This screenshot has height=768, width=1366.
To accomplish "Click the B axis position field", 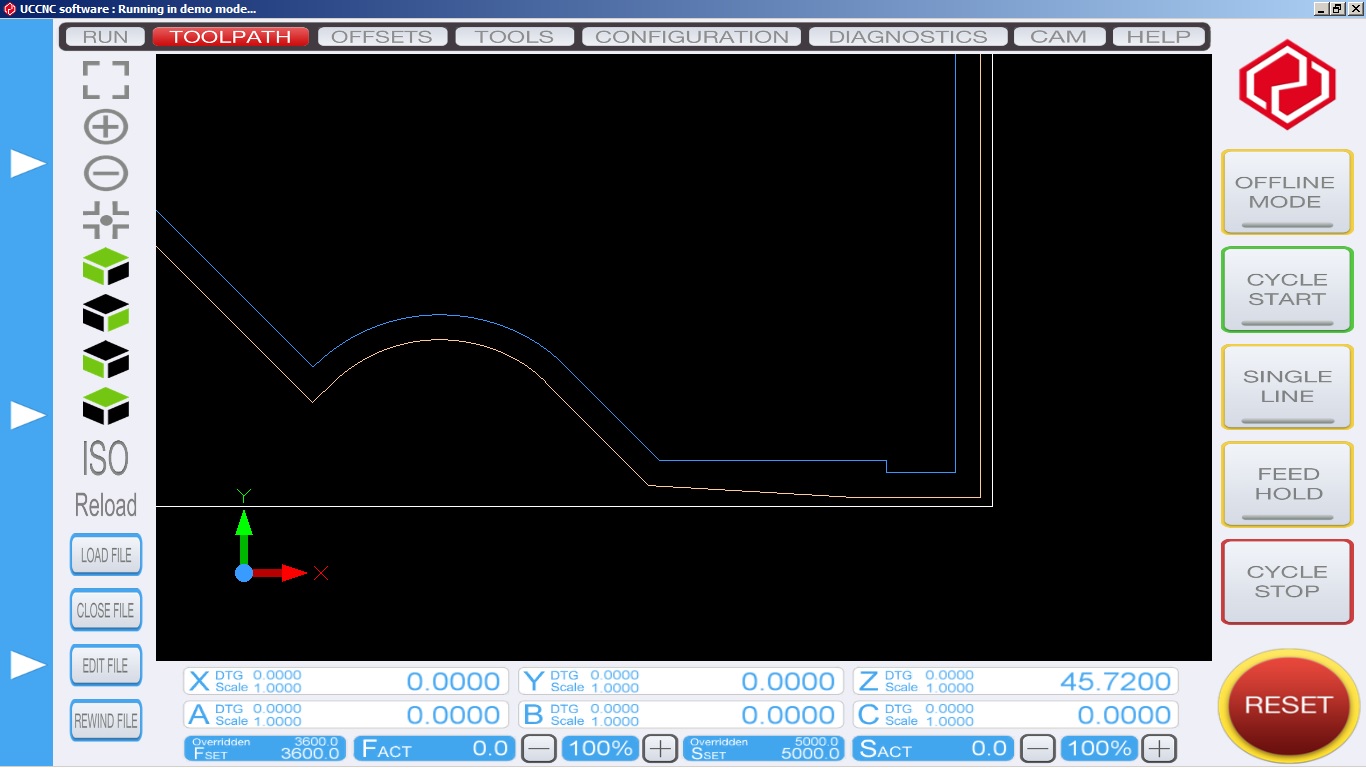I will (679, 715).
